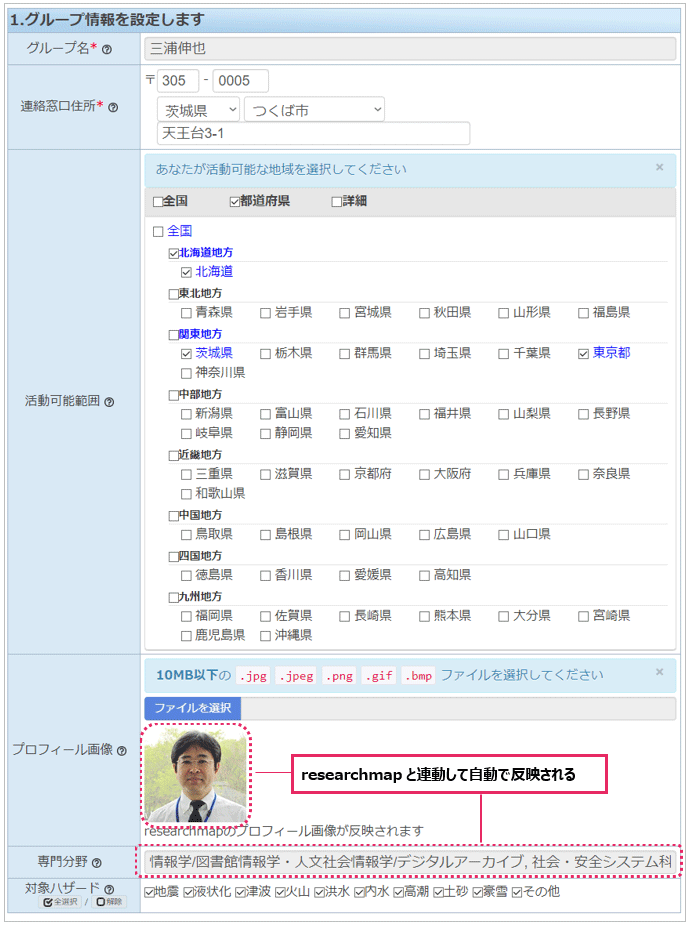686x926 pixels.
Task: Check the 栃木県 checkbox
Action: 266,353
